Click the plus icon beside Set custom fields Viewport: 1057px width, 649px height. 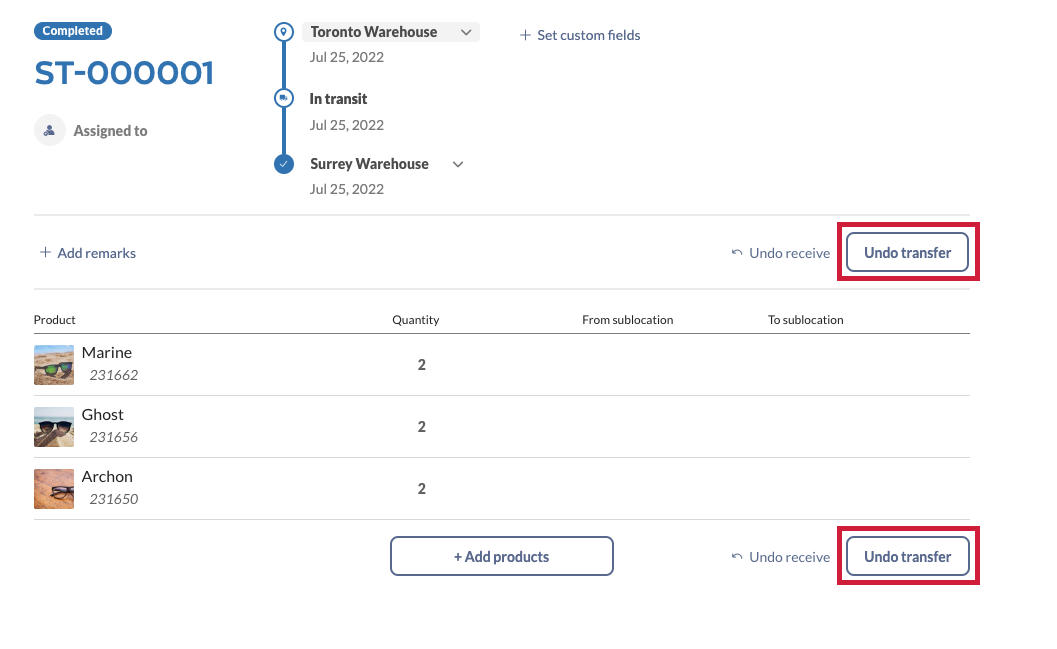(x=525, y=35)
